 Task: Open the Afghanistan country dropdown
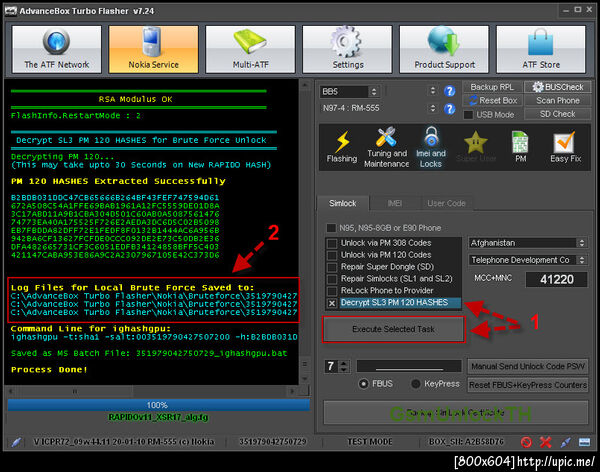pos(527,243)
